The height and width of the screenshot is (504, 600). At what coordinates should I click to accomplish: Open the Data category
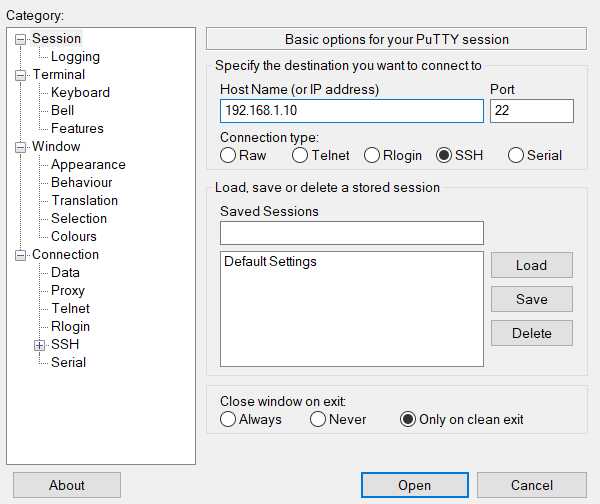pos(65,272)
